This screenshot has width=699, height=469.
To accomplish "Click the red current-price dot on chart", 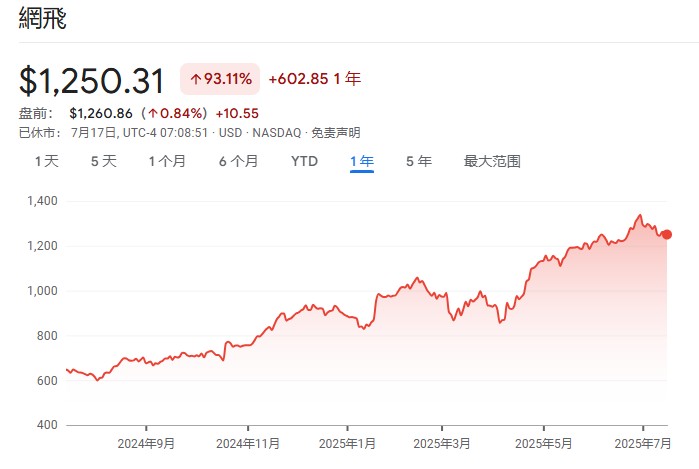I will (666, 234).
